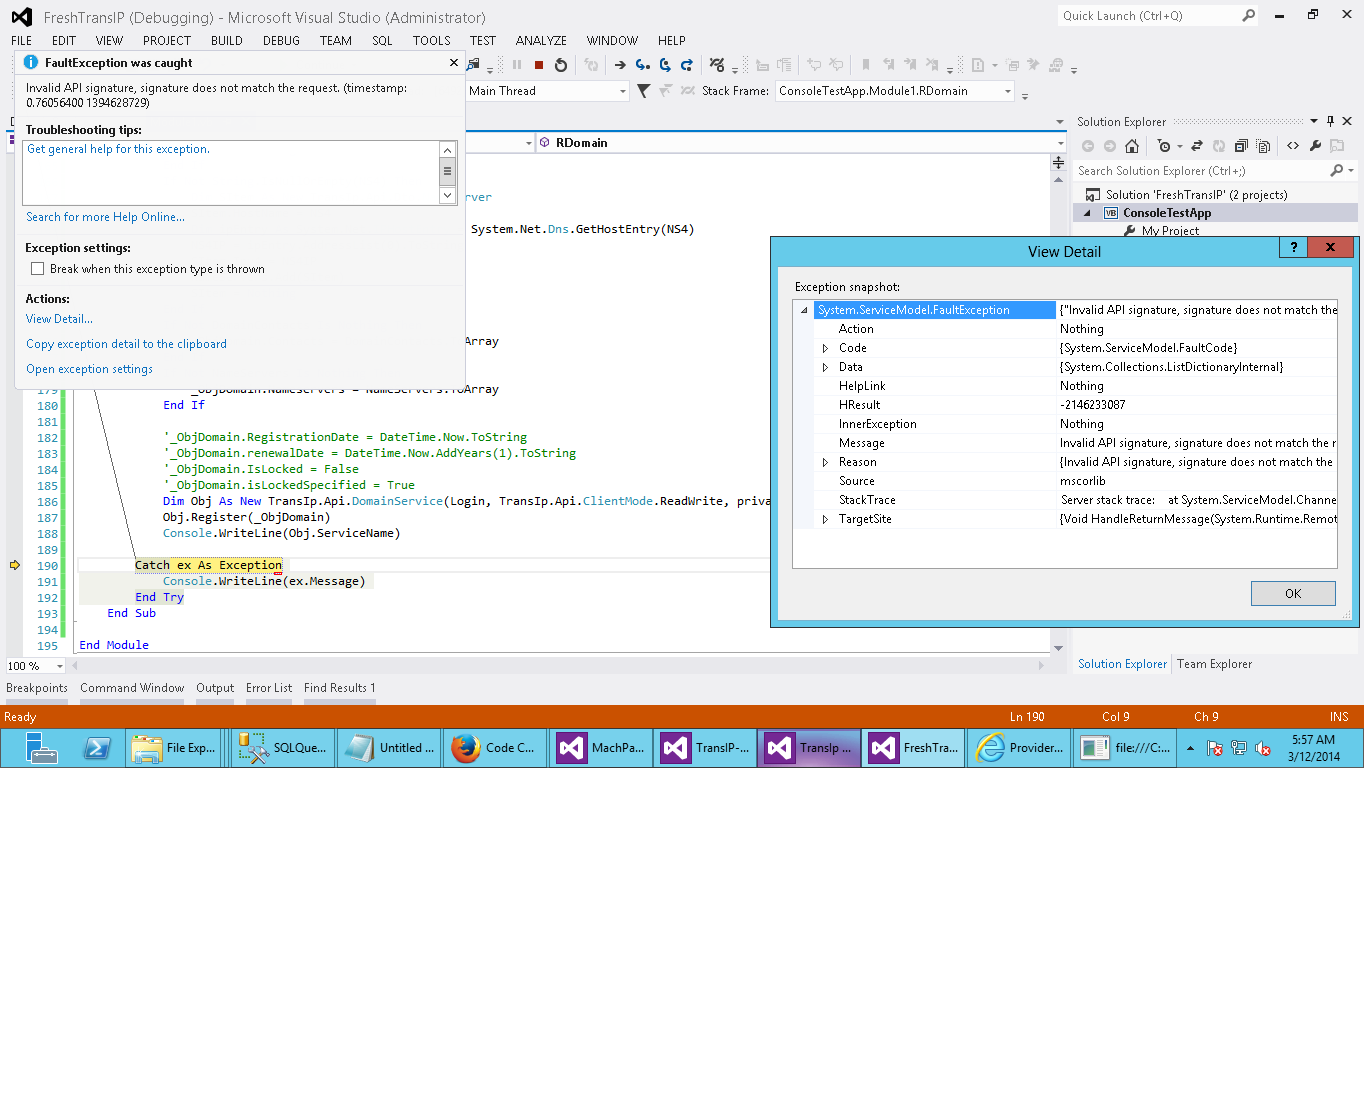The image size is (1364, 1113).
Task: Click Search Solution Explorer input field
Action: tap(1200, 171)
